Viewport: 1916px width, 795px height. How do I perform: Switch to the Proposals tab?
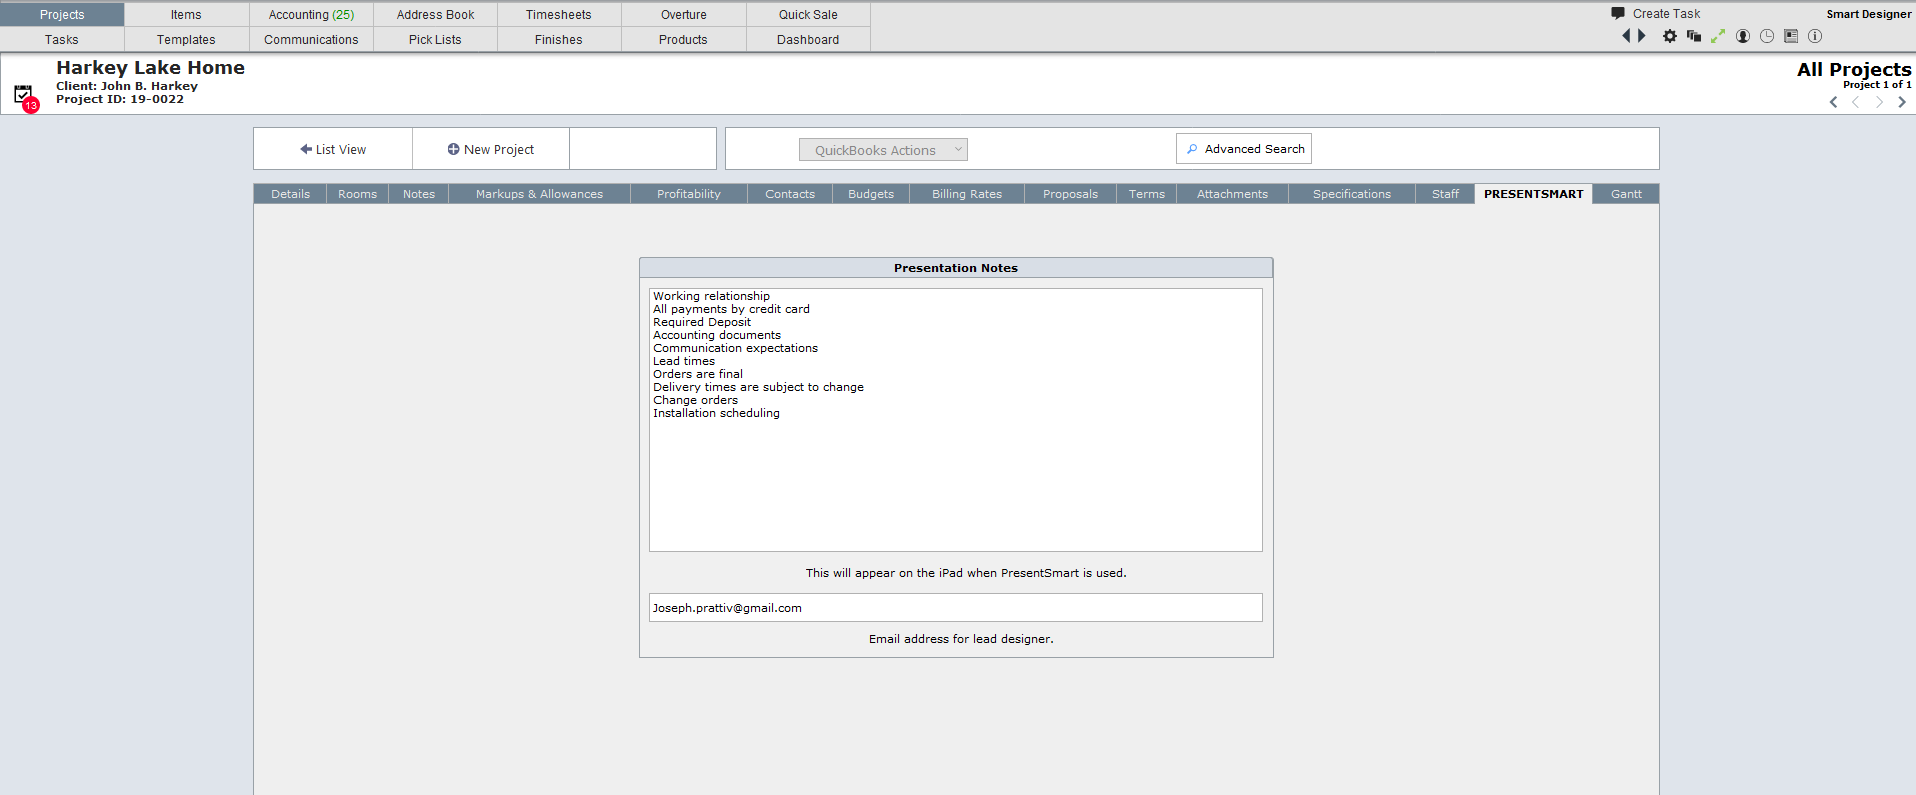click(1070, 194)
